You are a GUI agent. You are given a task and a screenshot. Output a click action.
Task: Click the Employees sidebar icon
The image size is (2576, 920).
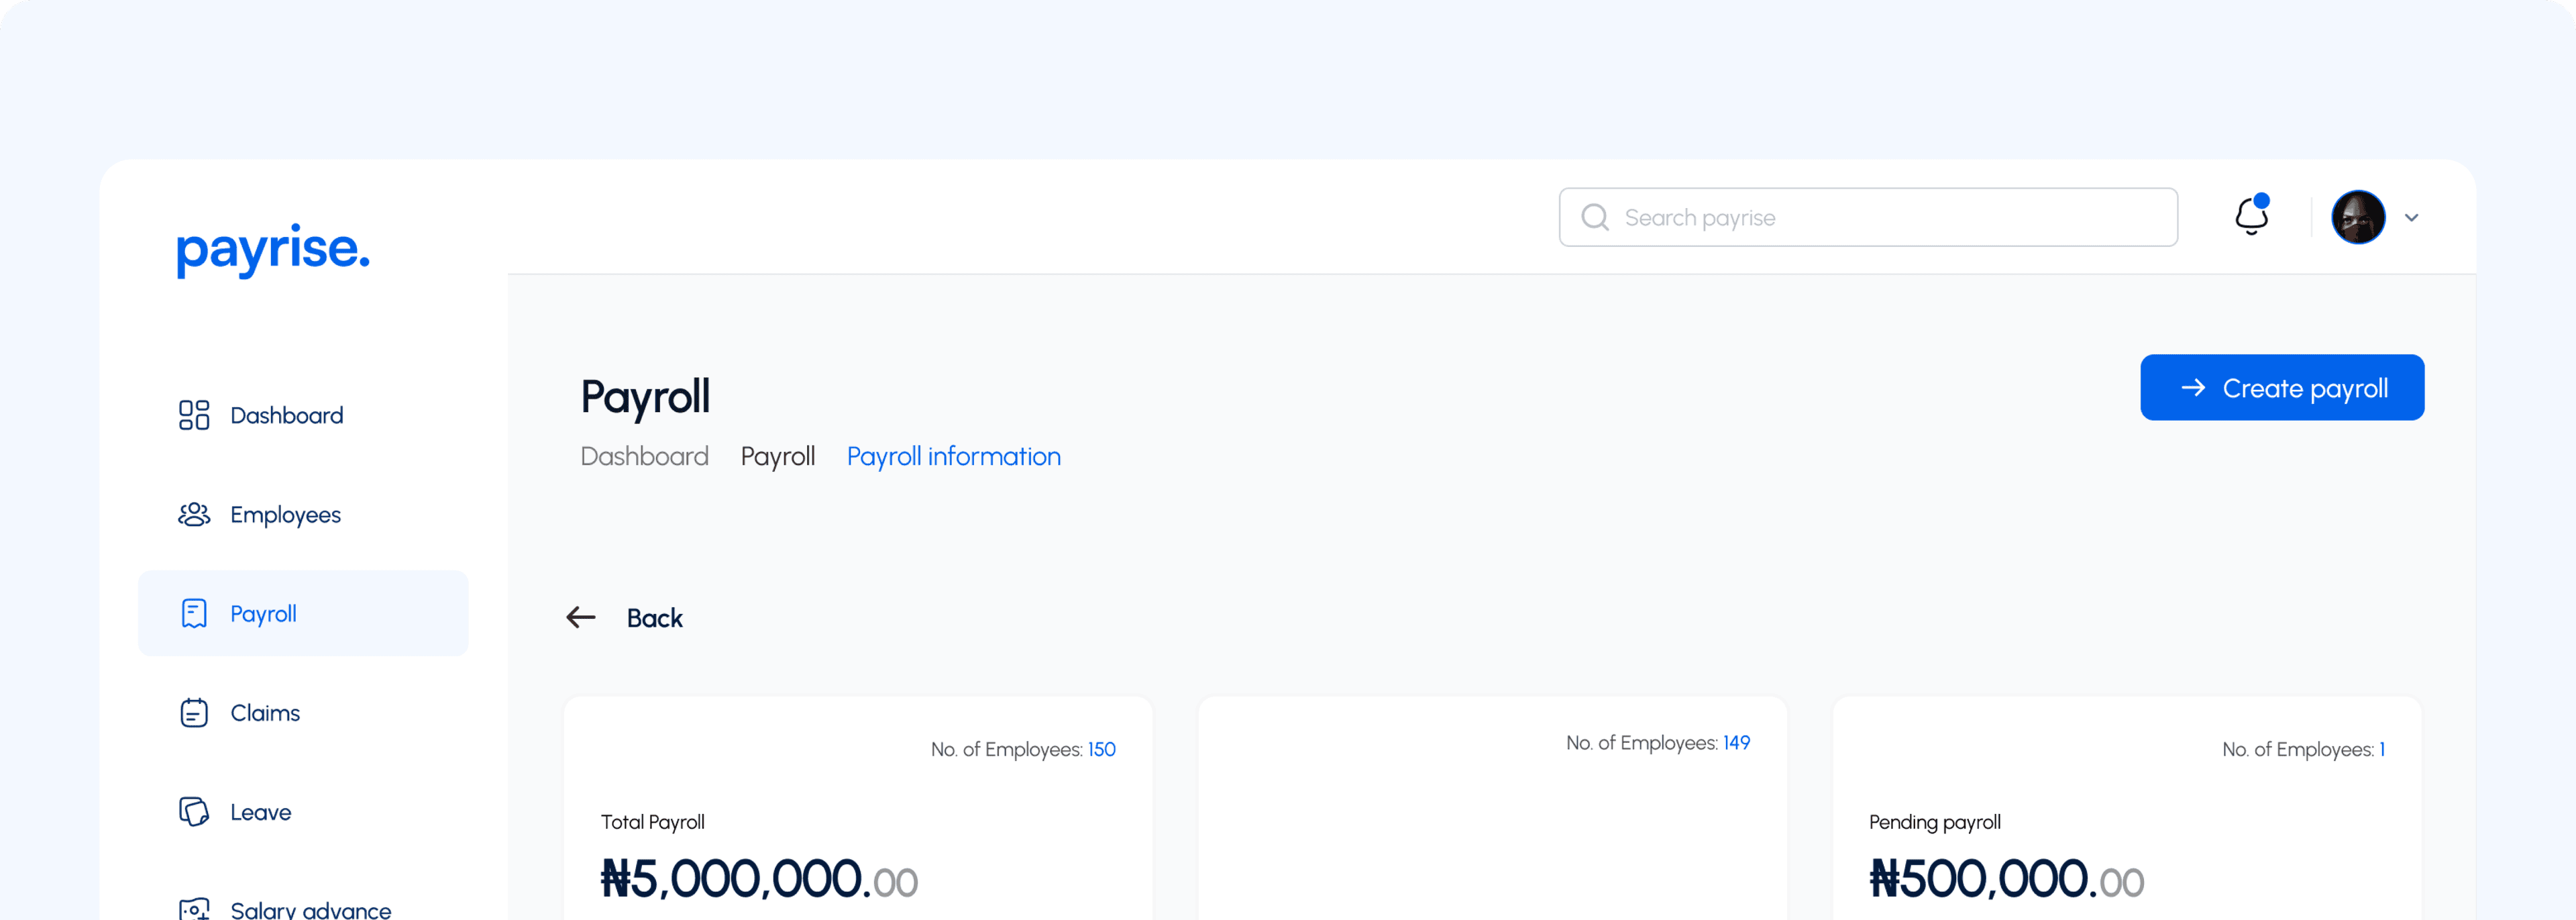193,513
